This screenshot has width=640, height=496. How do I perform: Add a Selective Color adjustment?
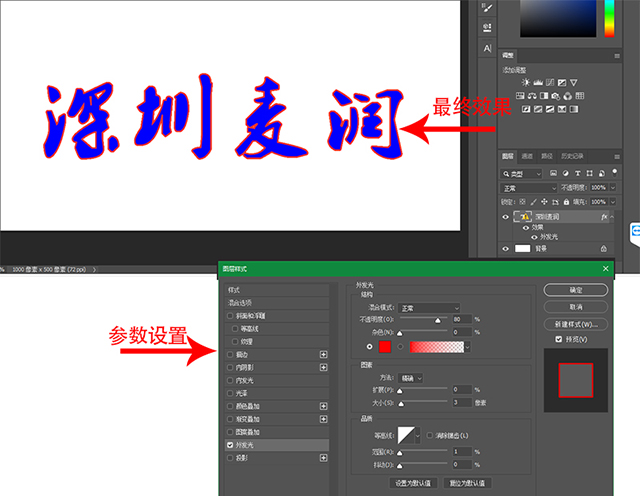pos(562,109)
